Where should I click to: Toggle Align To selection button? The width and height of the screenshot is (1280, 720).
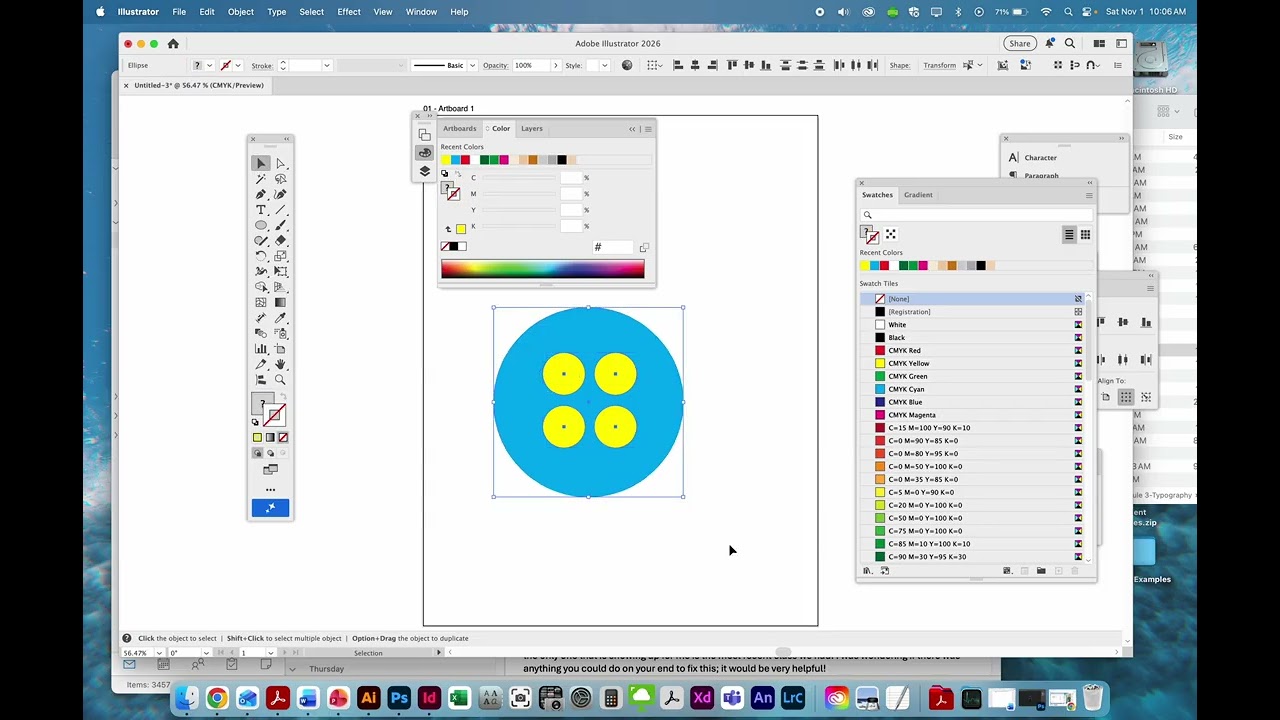pyautogui.click(x=1126, y=397)
